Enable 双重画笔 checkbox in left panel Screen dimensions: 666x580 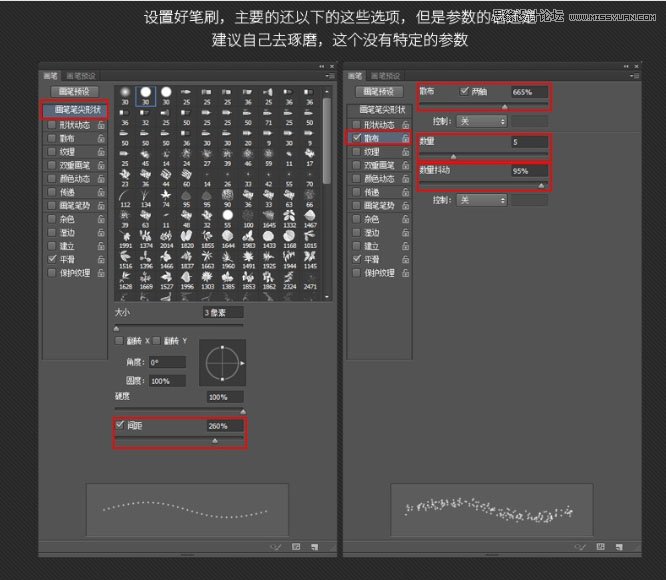[52, 165]
